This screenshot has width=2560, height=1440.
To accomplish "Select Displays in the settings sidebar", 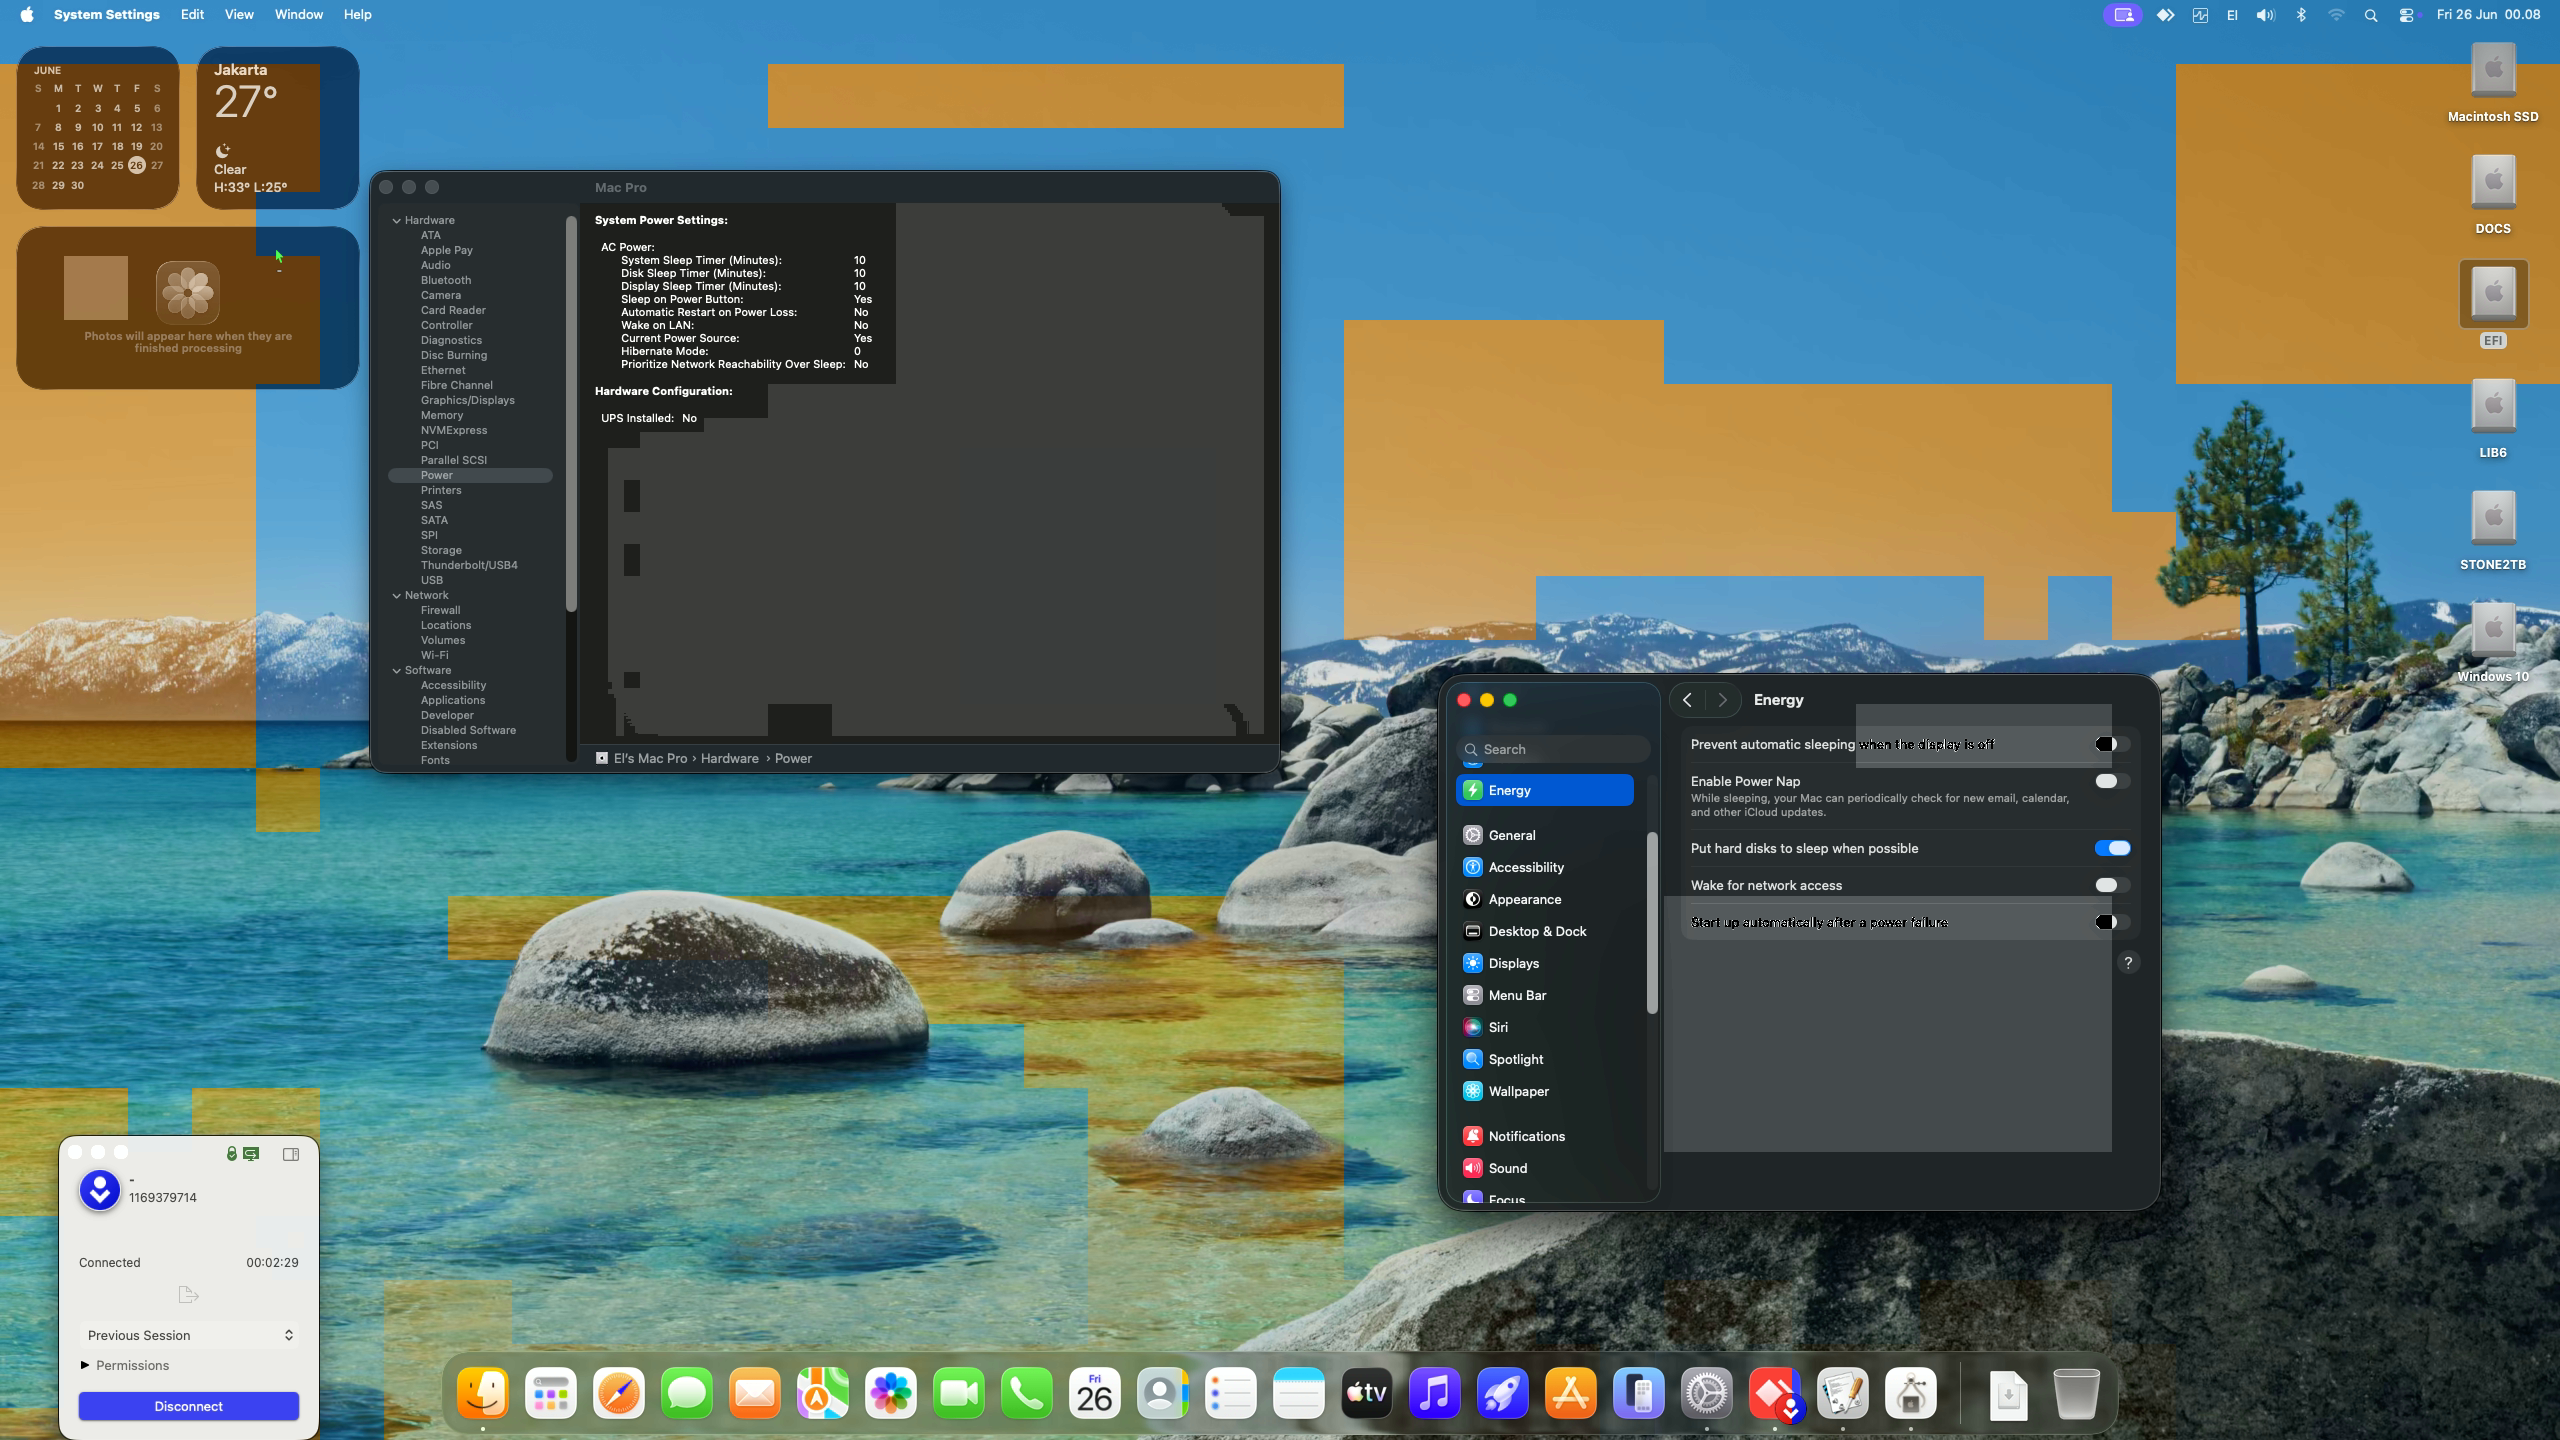I will pyautogui.click(x=1544, y=963).
